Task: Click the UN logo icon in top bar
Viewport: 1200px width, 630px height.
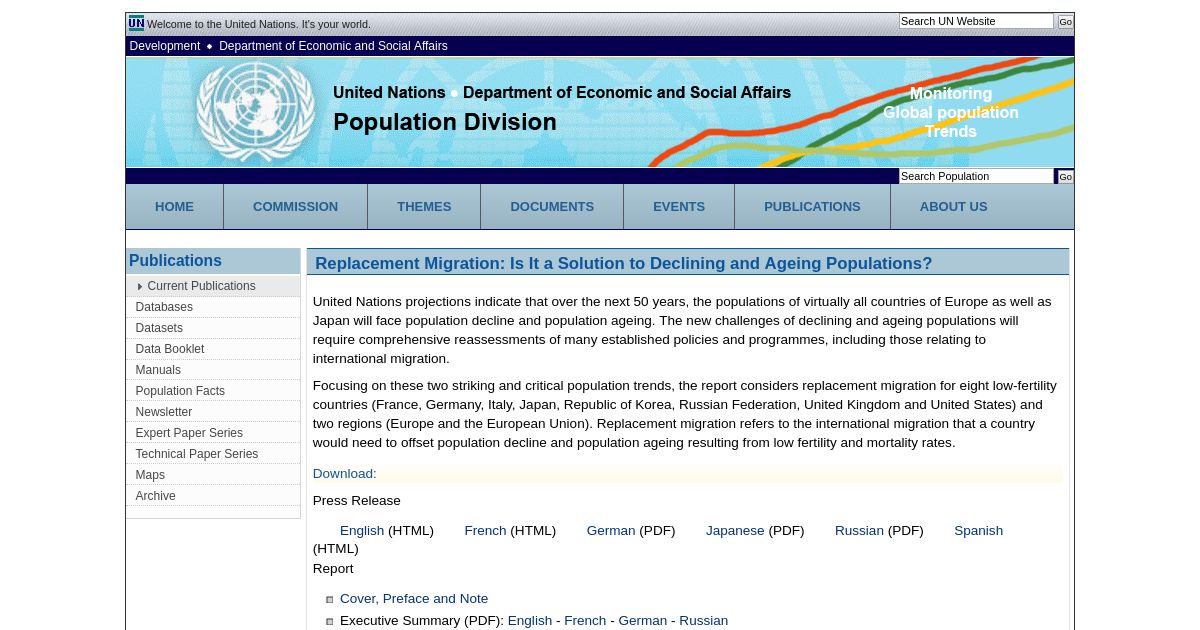Action: tap(136, 23)
